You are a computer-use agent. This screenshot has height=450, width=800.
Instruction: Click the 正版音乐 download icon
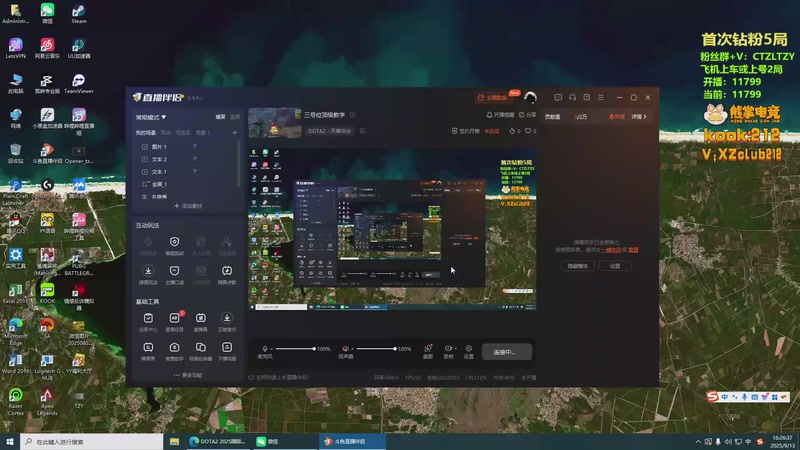point(227,322)
